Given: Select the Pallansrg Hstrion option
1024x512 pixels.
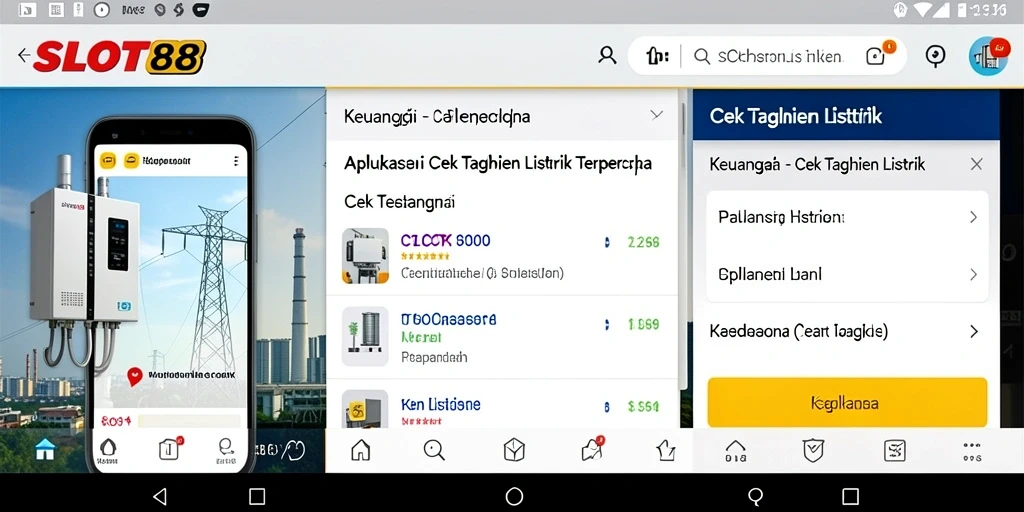Looking at the screenshot, I should click(x=847, y=217).
